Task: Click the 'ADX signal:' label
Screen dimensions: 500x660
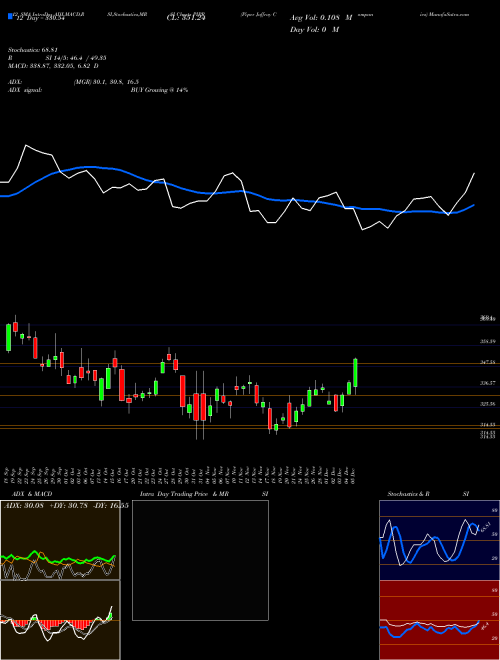Action: pos(25,90)
